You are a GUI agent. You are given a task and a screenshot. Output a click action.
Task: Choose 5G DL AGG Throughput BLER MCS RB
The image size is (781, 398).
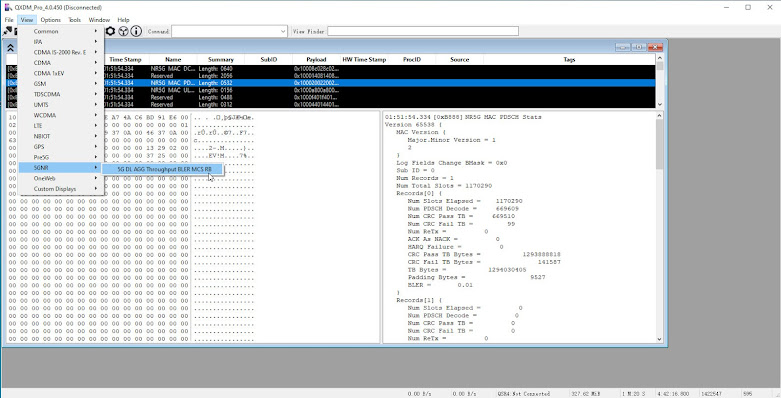pyautogui.click(x=163, y=169)
